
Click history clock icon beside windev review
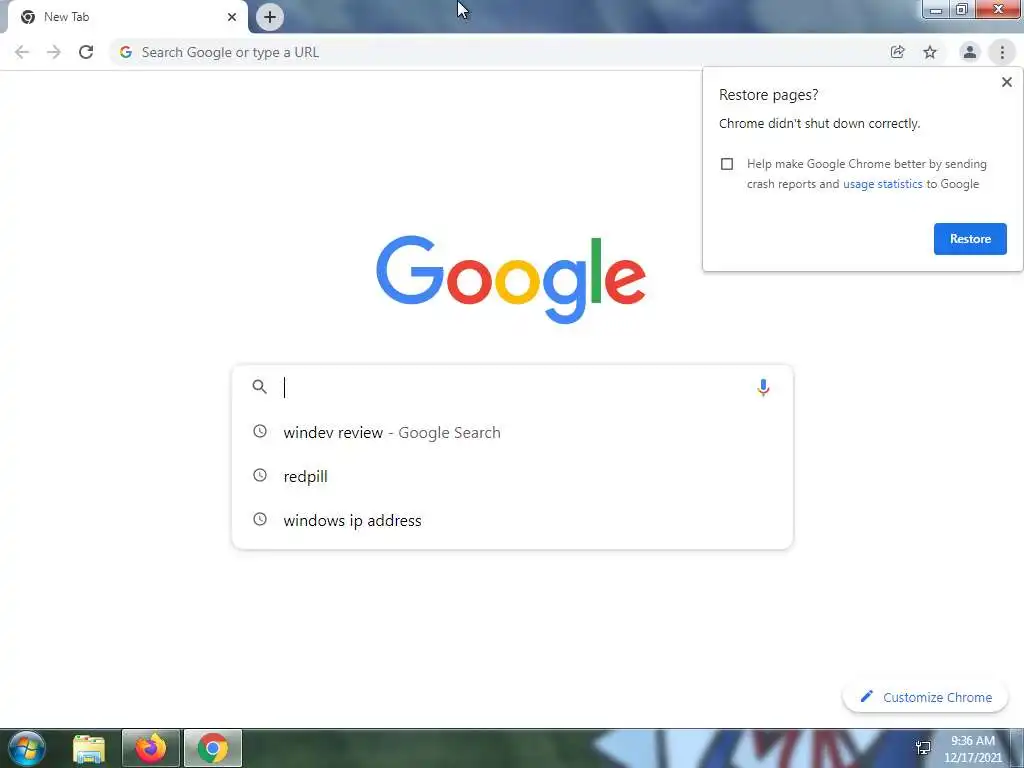pyautogui.click(x=260, y=431)
